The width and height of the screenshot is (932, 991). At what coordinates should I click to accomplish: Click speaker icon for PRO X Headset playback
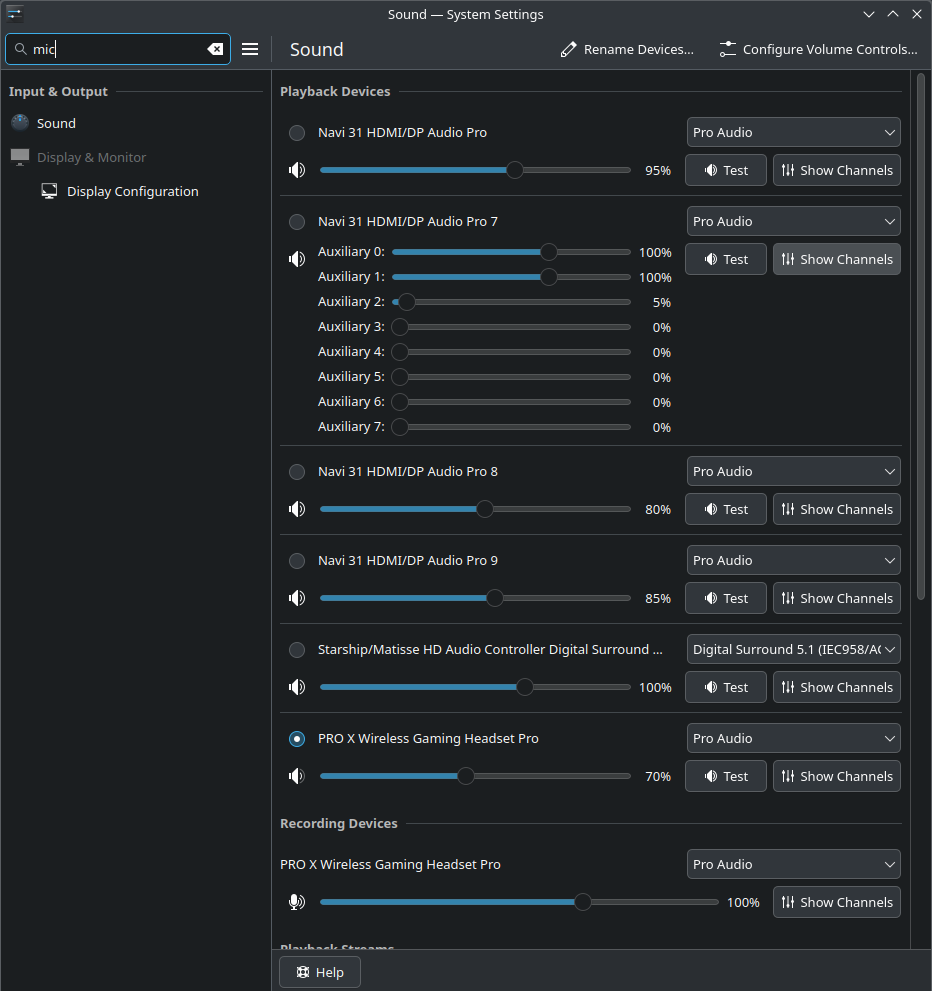pos(296,776)
